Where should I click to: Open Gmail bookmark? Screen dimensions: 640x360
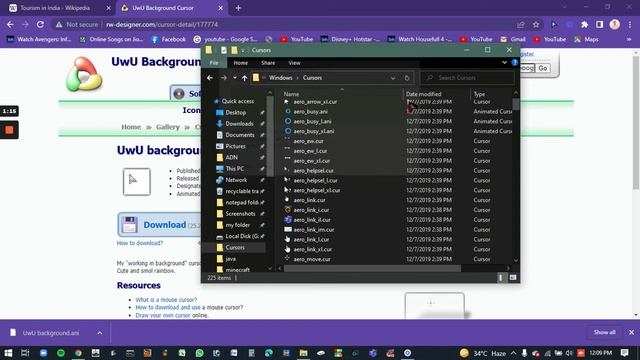pos(513,40)
